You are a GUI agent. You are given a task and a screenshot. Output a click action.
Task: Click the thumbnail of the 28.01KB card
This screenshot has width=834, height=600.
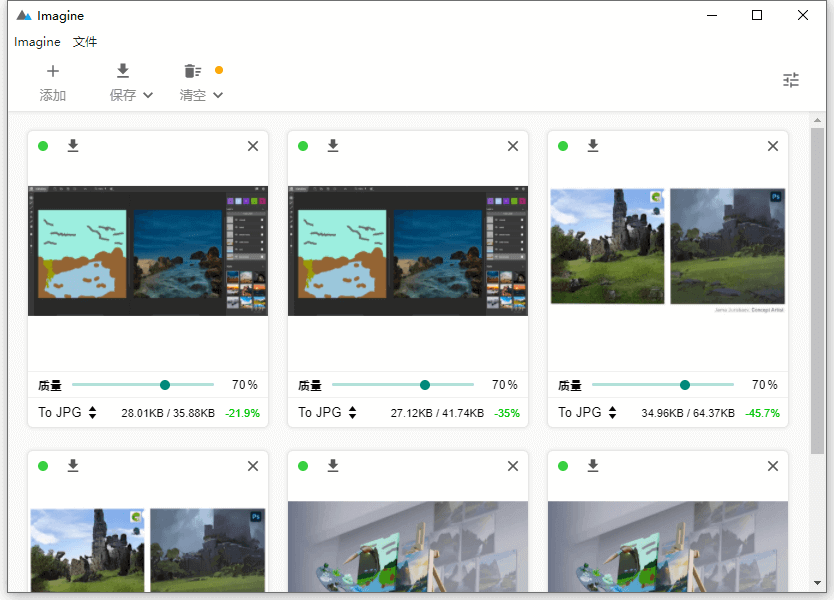click(x=148, y=251)
